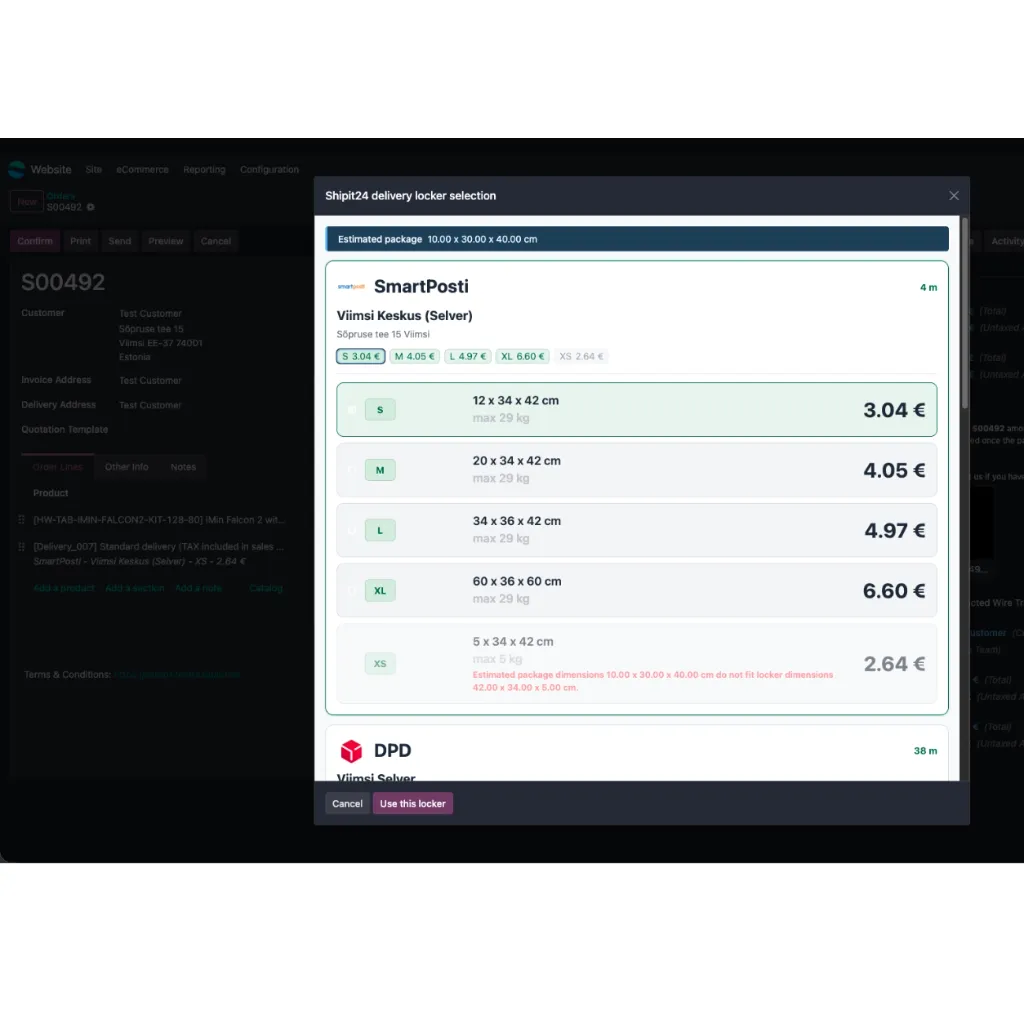Open the Site menu
This screenshot has height=1024, width=1024.
93,170
